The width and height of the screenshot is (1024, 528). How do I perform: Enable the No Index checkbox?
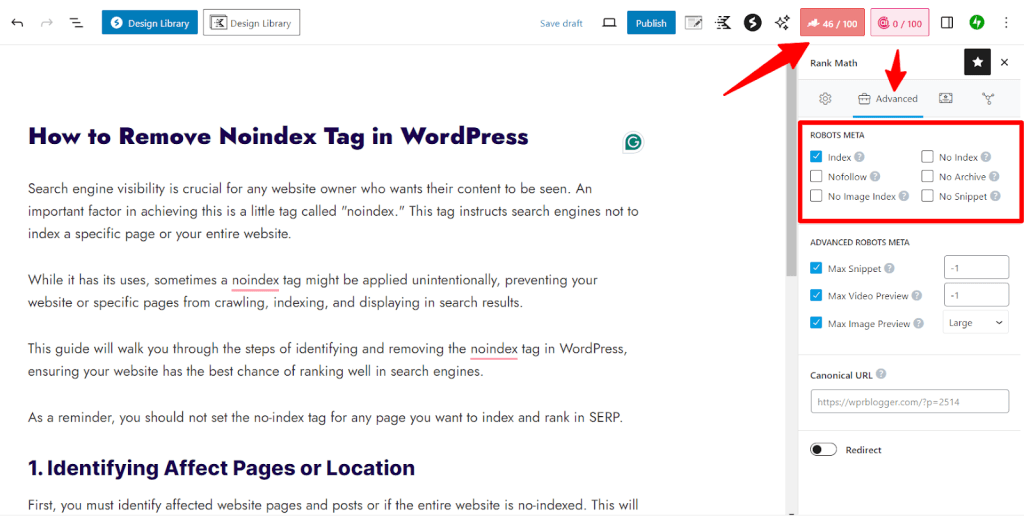927,157
